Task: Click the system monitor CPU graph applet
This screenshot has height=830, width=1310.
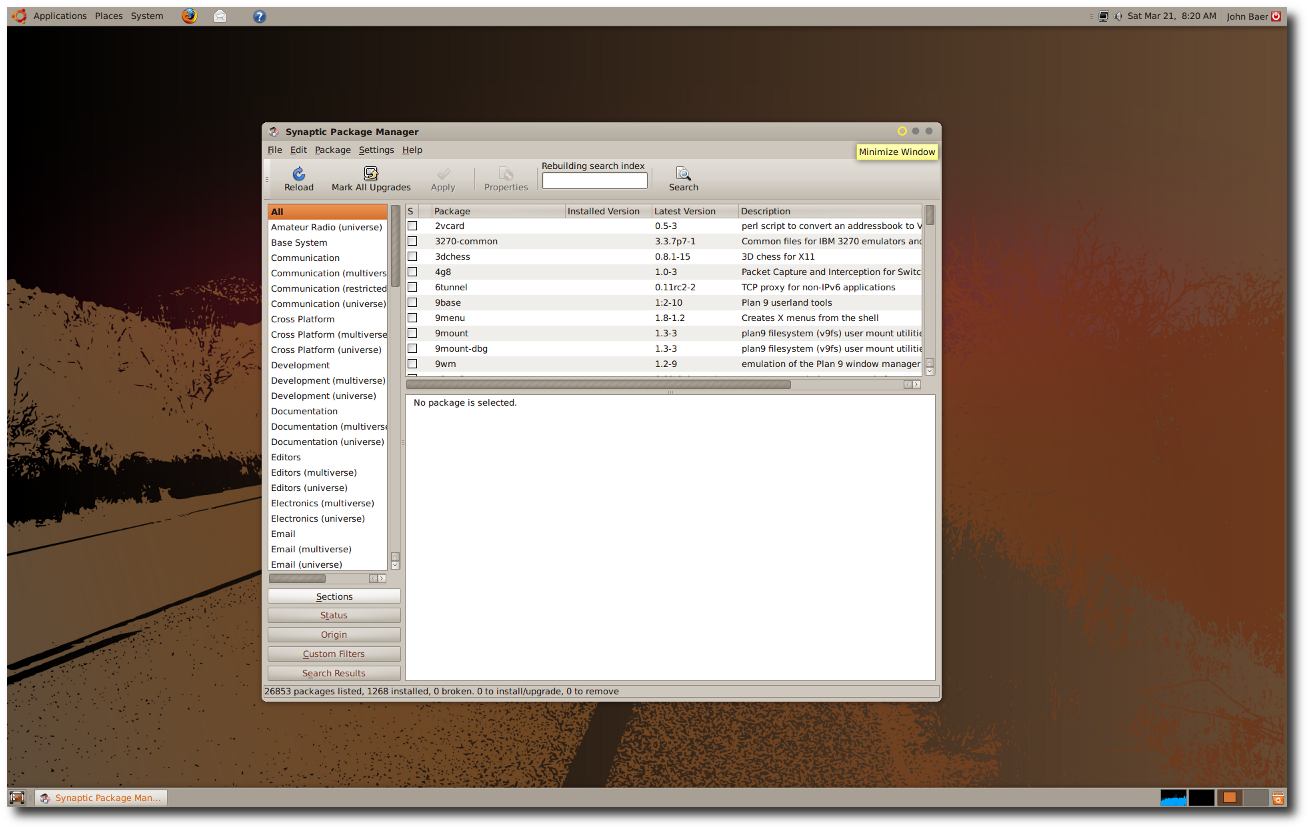Action: [1174, 797]
